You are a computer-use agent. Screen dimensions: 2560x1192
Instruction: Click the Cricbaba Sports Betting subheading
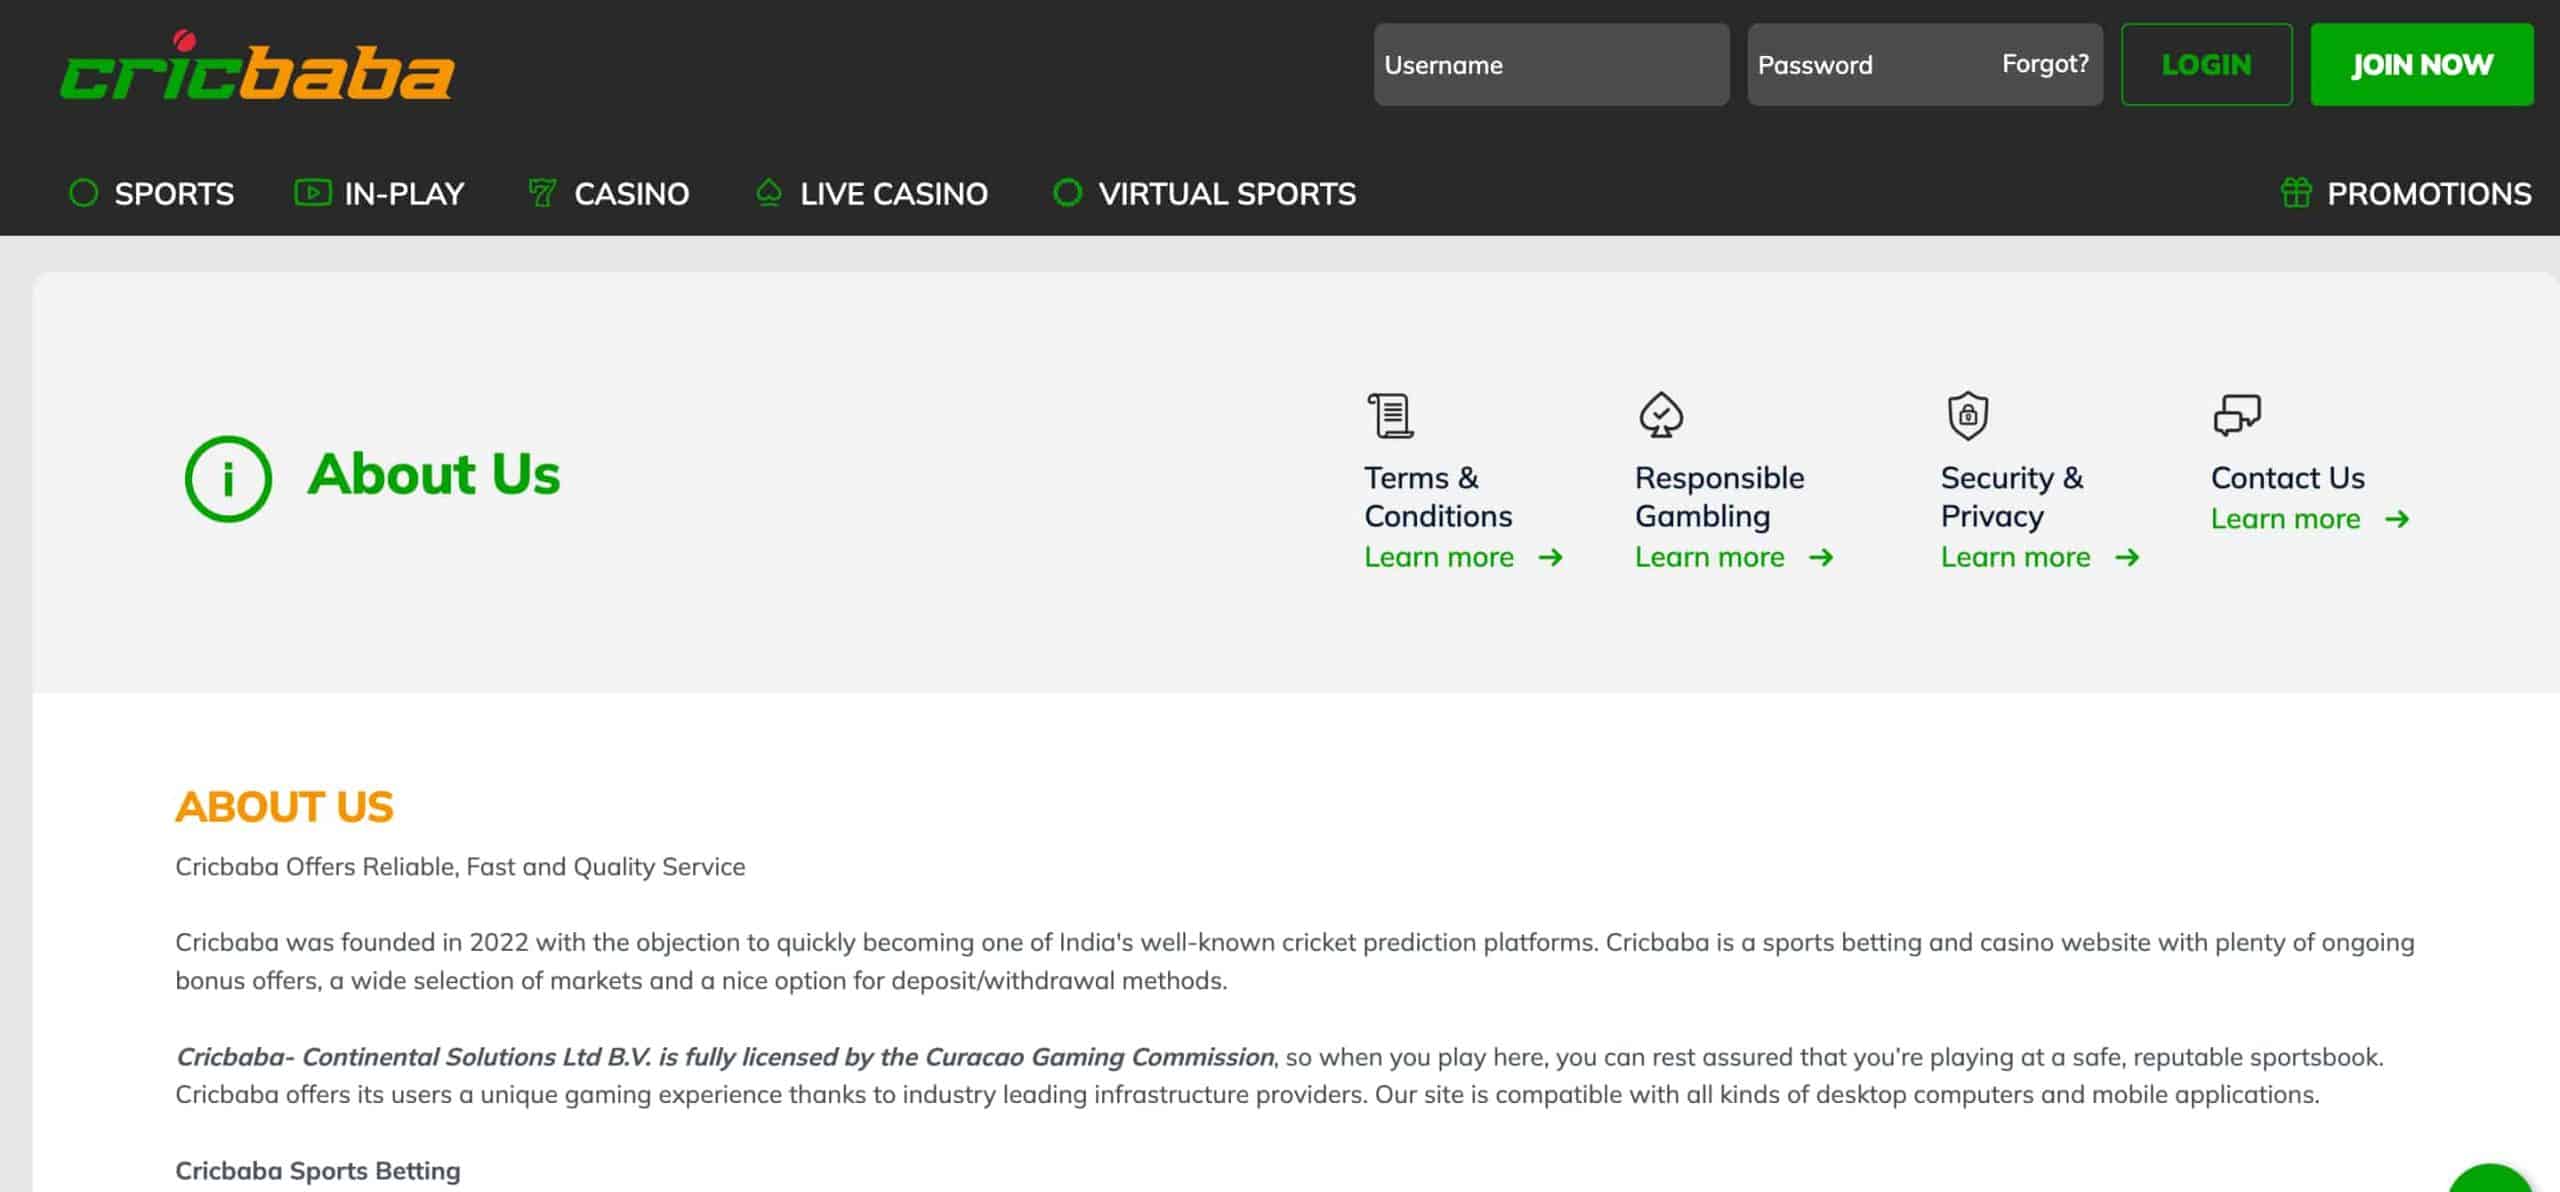pos(318,1171)
